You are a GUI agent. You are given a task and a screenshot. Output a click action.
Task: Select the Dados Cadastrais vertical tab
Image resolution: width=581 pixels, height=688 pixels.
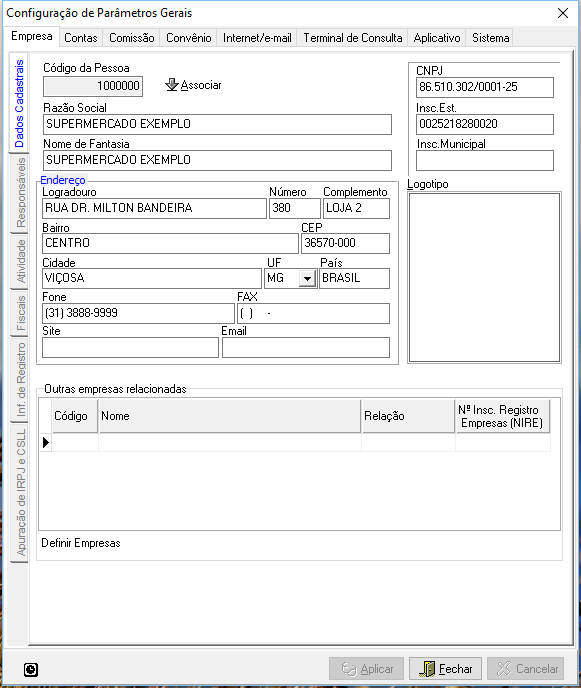[19, 104]
